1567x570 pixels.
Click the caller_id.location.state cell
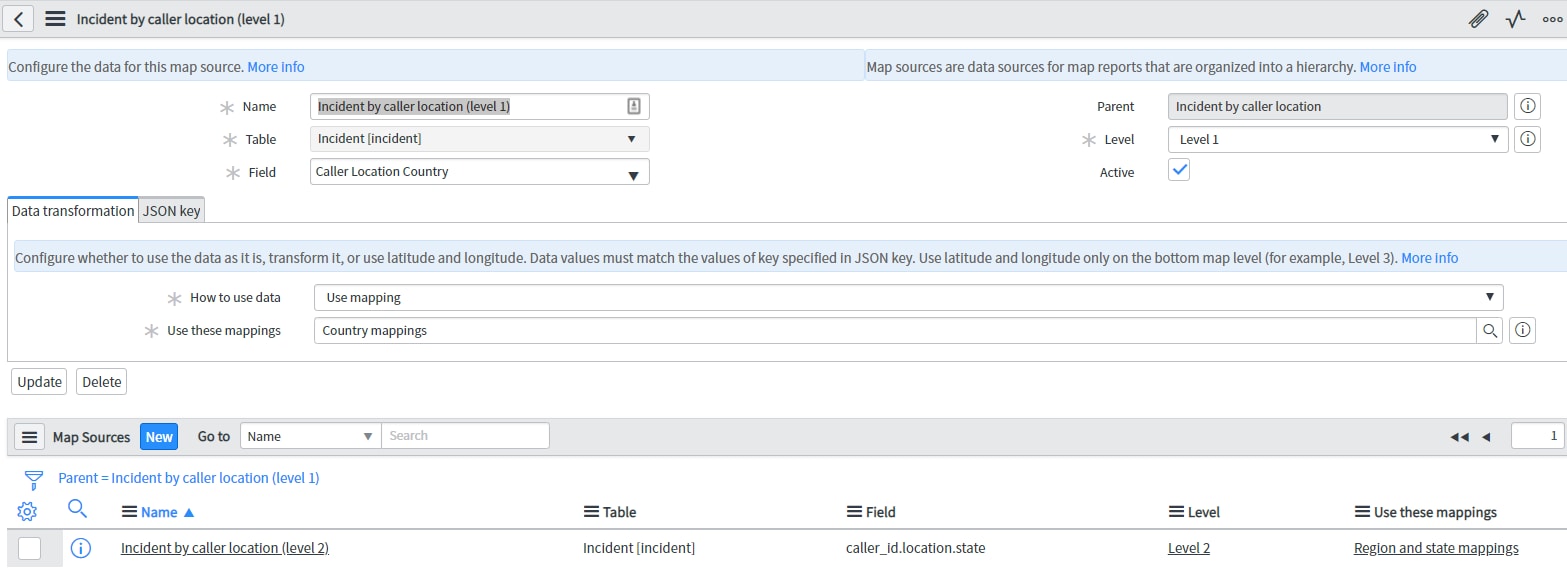point(915,548)
